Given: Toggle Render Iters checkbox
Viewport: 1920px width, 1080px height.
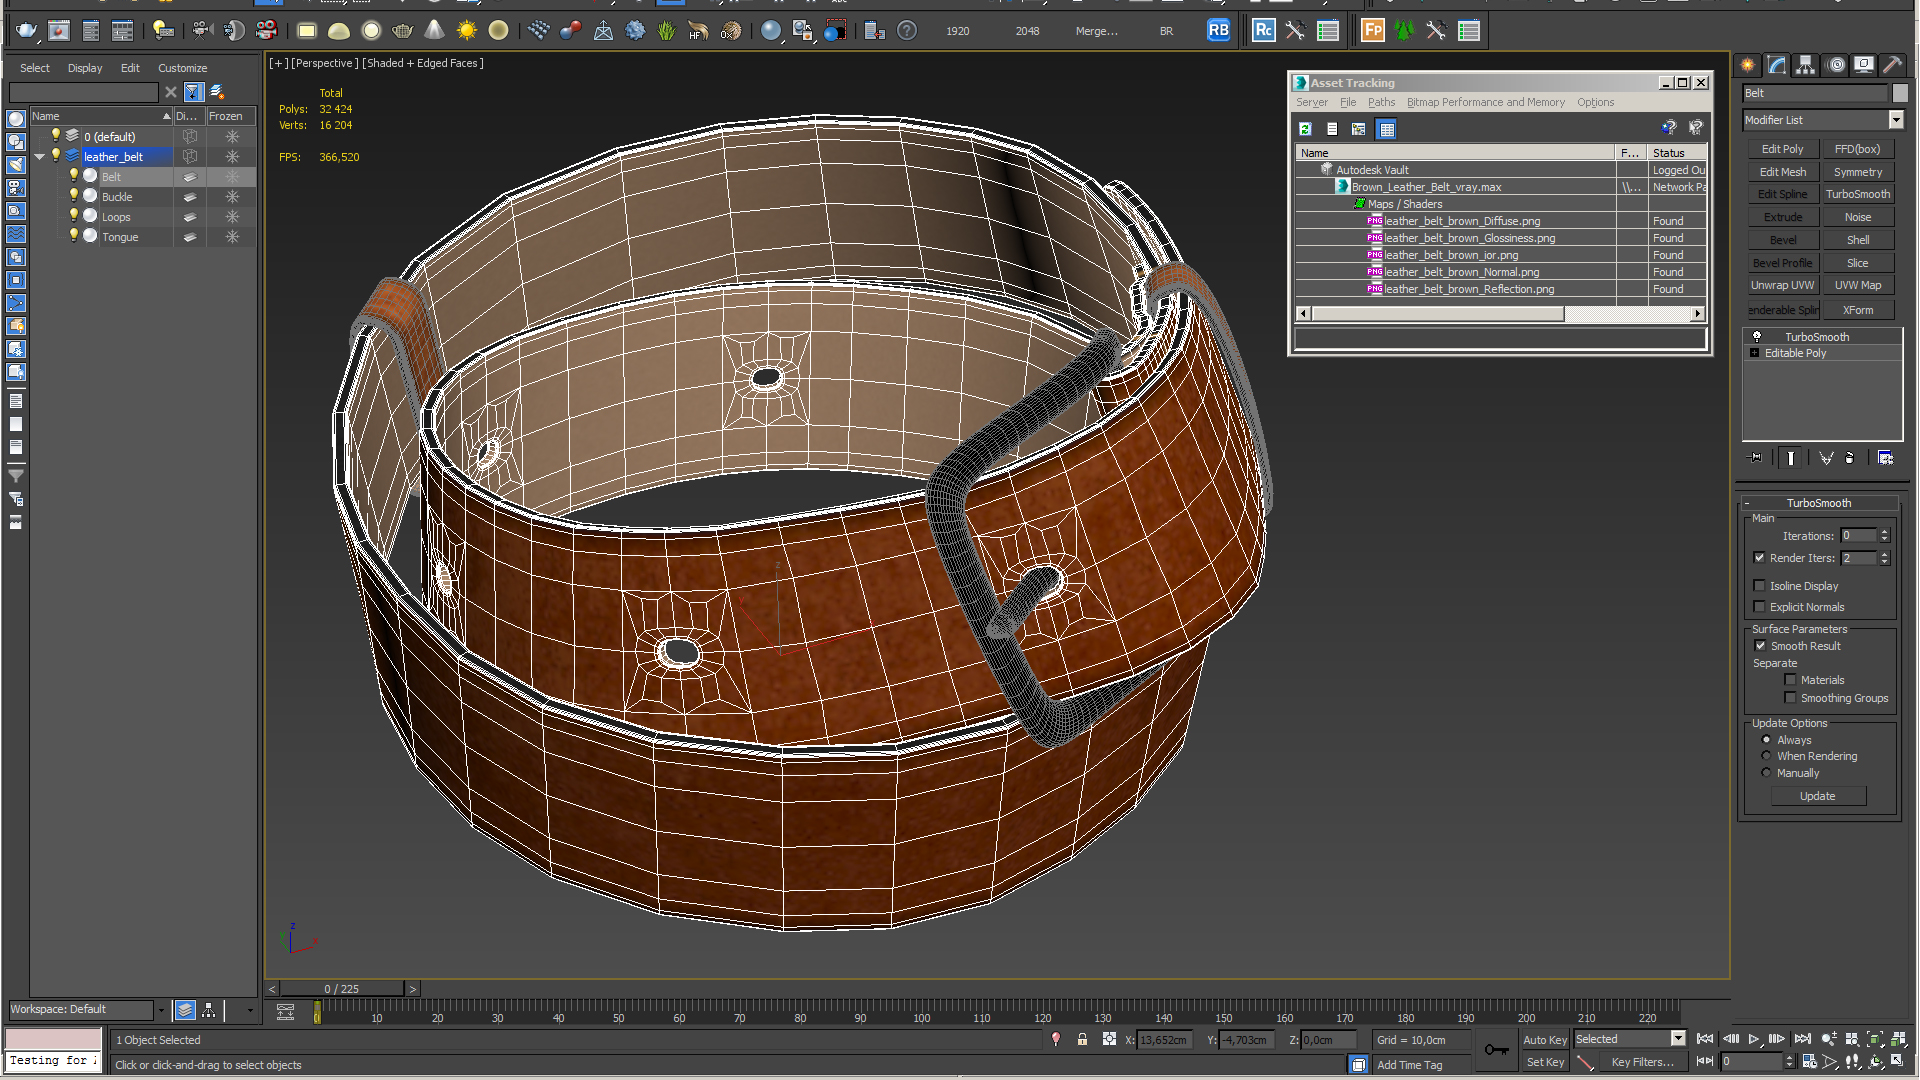Looking at the screenshot, I should pyautogui.click(x=1760, y=558).
